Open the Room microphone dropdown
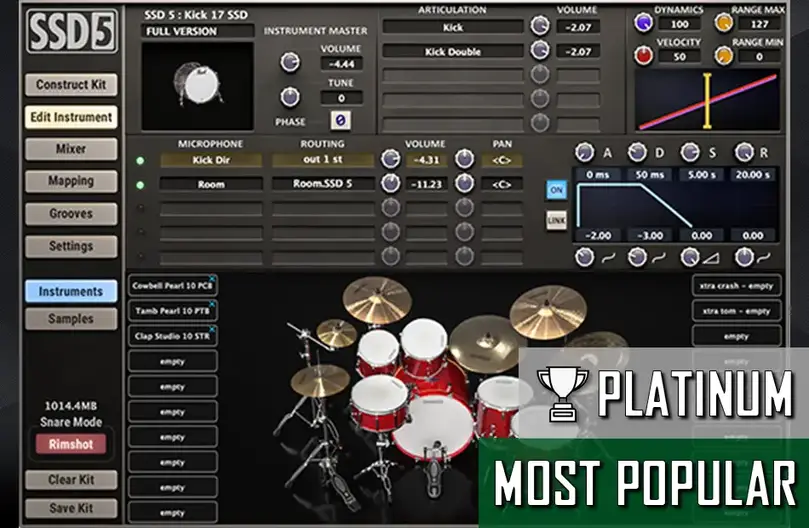Image resolution: width=809 pixels, height=528 pixels. click(x=211, y=184)
